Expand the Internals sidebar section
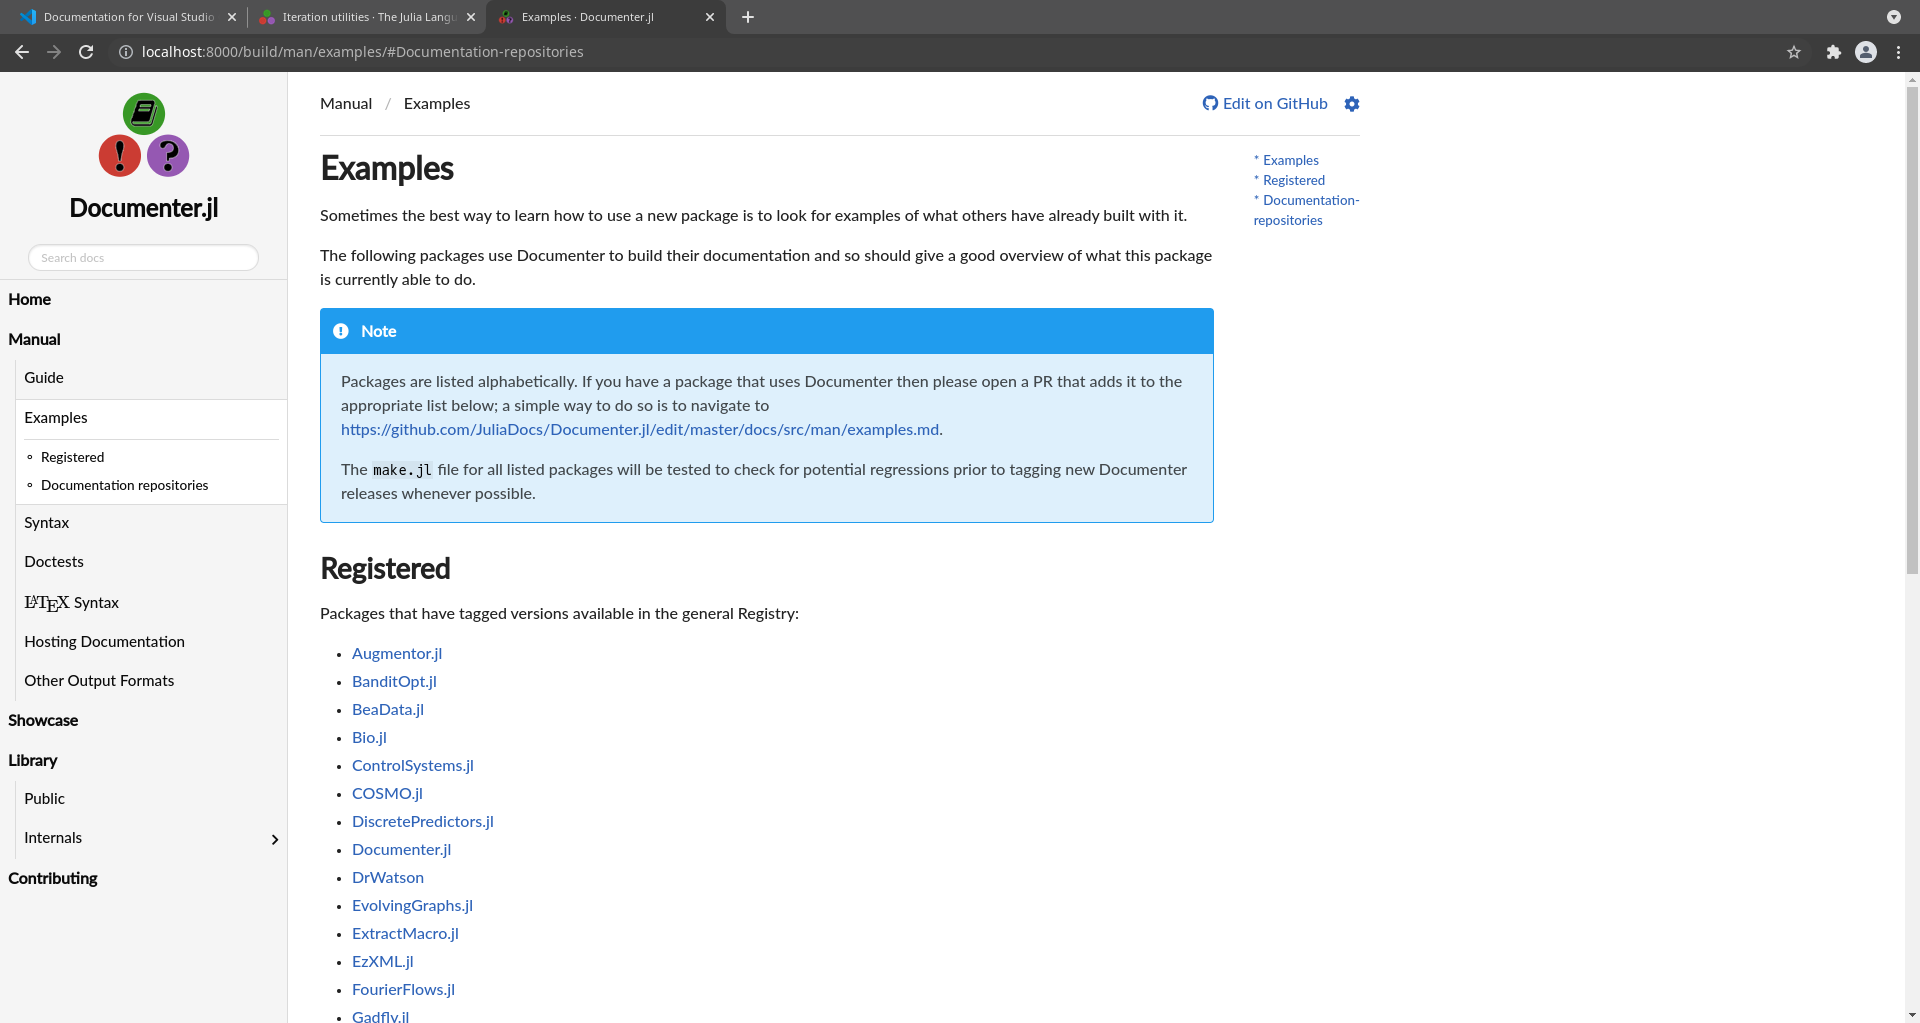The width and height of the screenshot is (1920, 1023). tap(275, 840)
